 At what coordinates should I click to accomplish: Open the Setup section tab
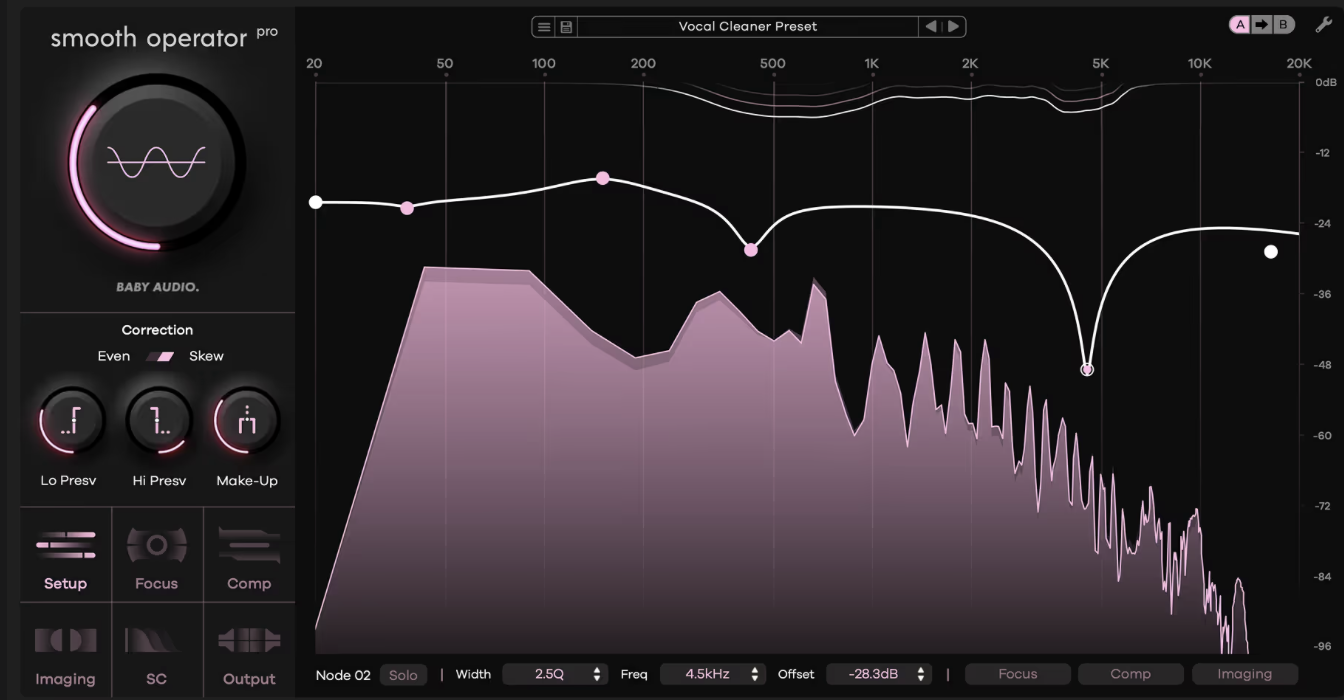[x=66, y=555]
